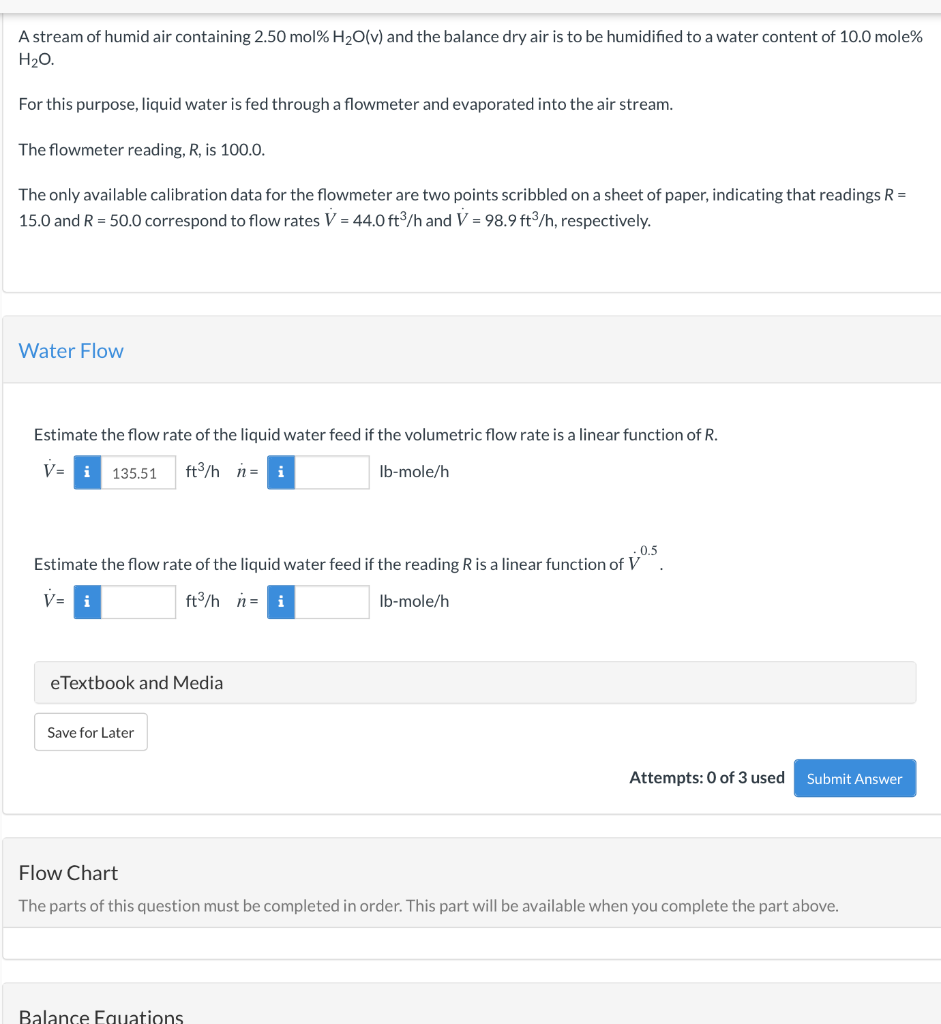Click the Attempts: 0 of 3 used label
Image resolution: width=941 pixels, height=1024 pixels.
coord(706,778)
